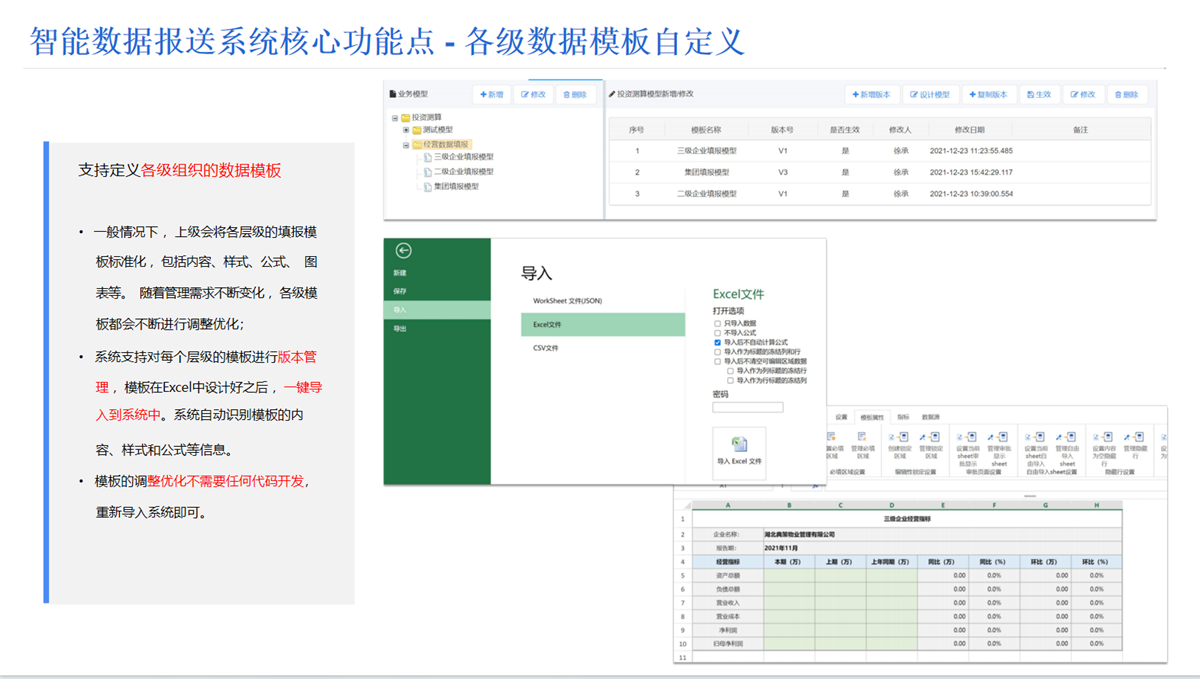Click the 生效 button

pos(1038,94)
